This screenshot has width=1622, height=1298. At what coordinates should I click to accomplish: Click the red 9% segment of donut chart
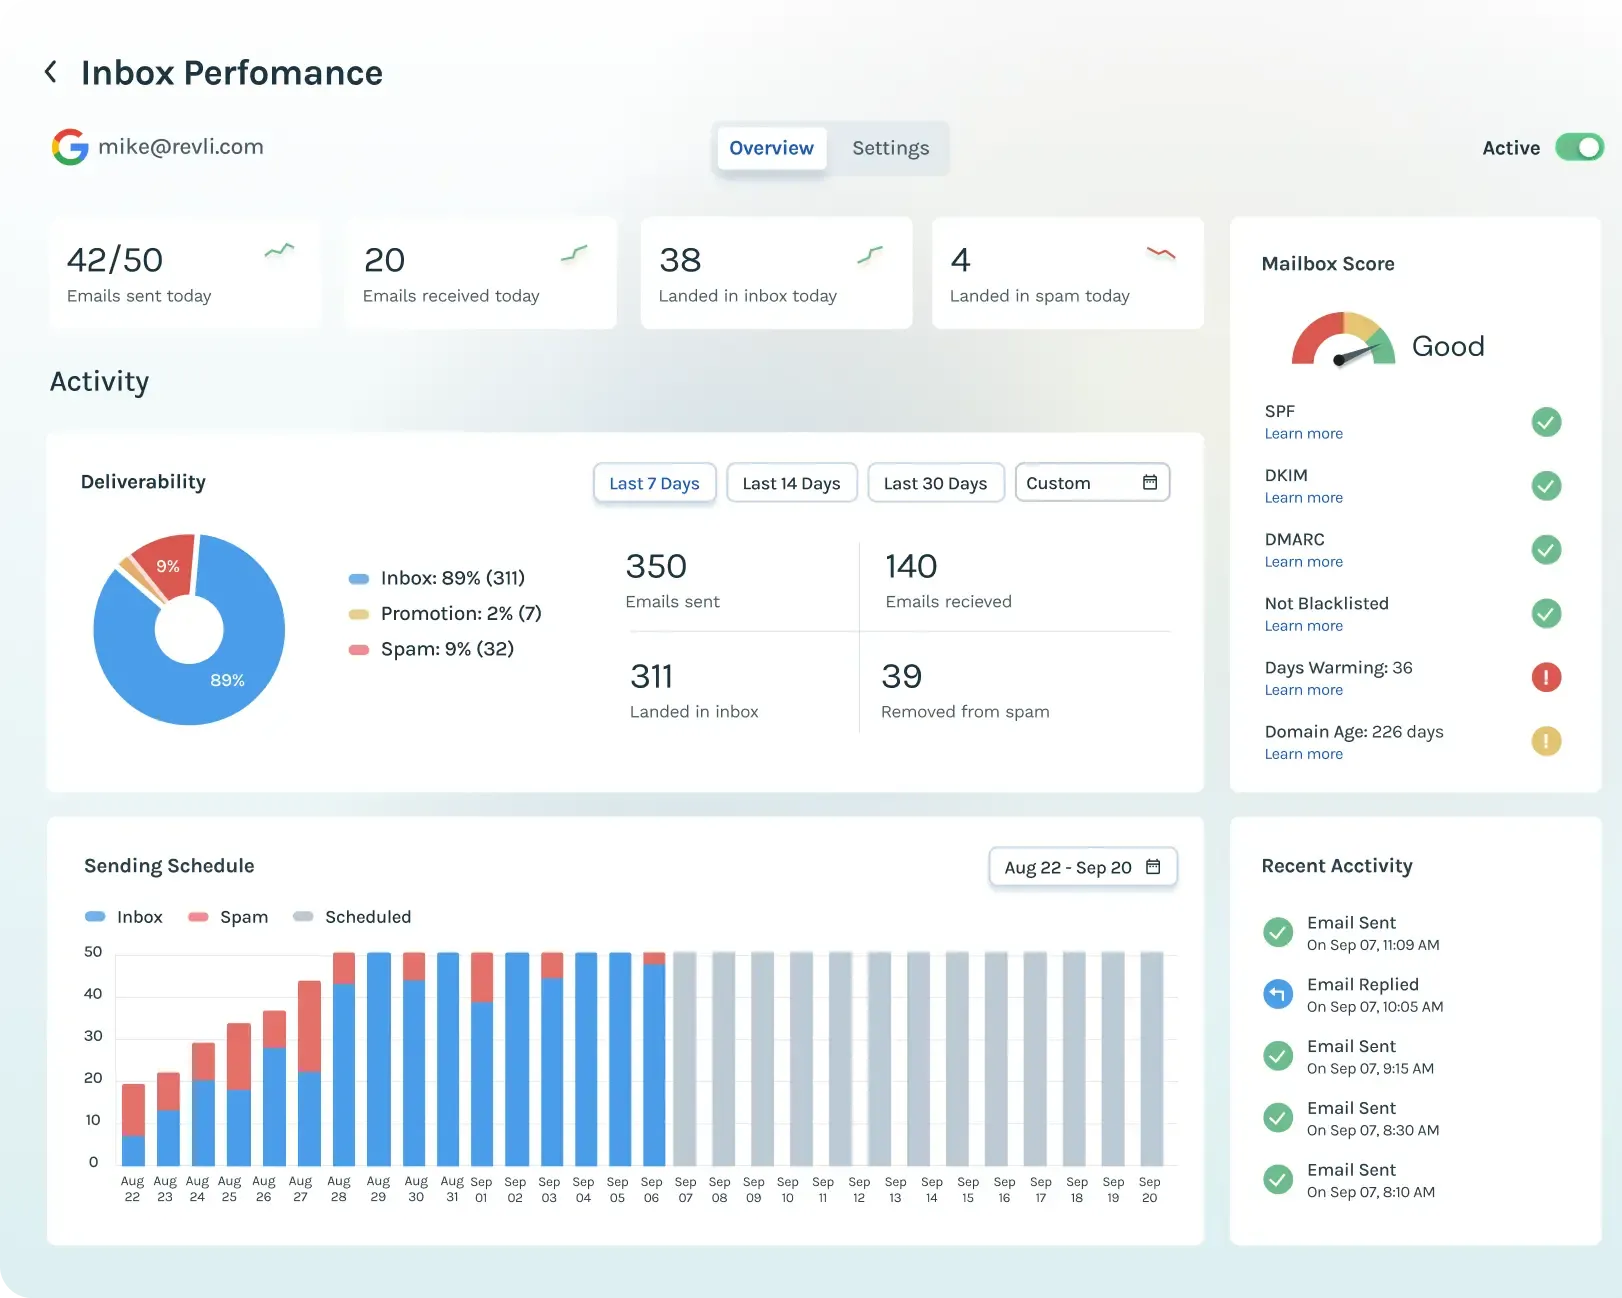168,565
